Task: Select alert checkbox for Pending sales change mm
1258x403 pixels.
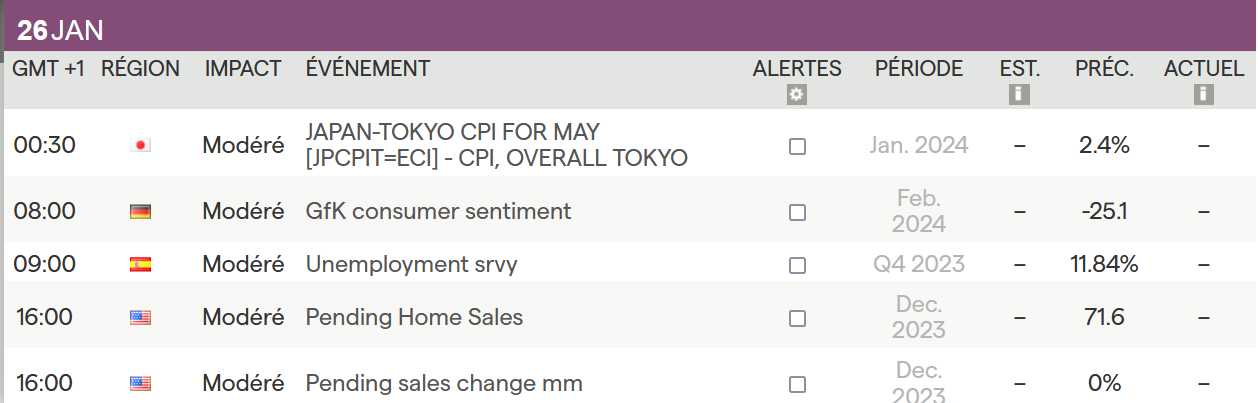Action: tap(797, 384)
